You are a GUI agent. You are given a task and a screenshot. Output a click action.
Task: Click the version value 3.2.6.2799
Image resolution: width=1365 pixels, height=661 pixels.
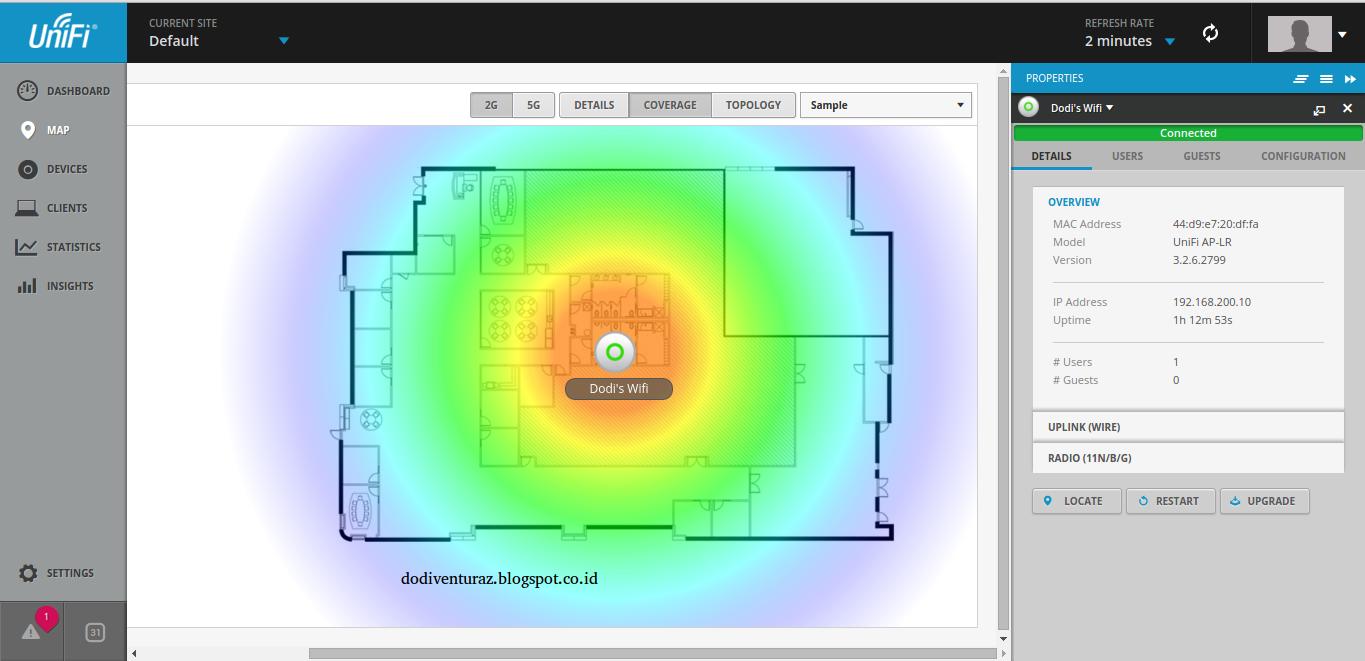[x=1199, y=260]
